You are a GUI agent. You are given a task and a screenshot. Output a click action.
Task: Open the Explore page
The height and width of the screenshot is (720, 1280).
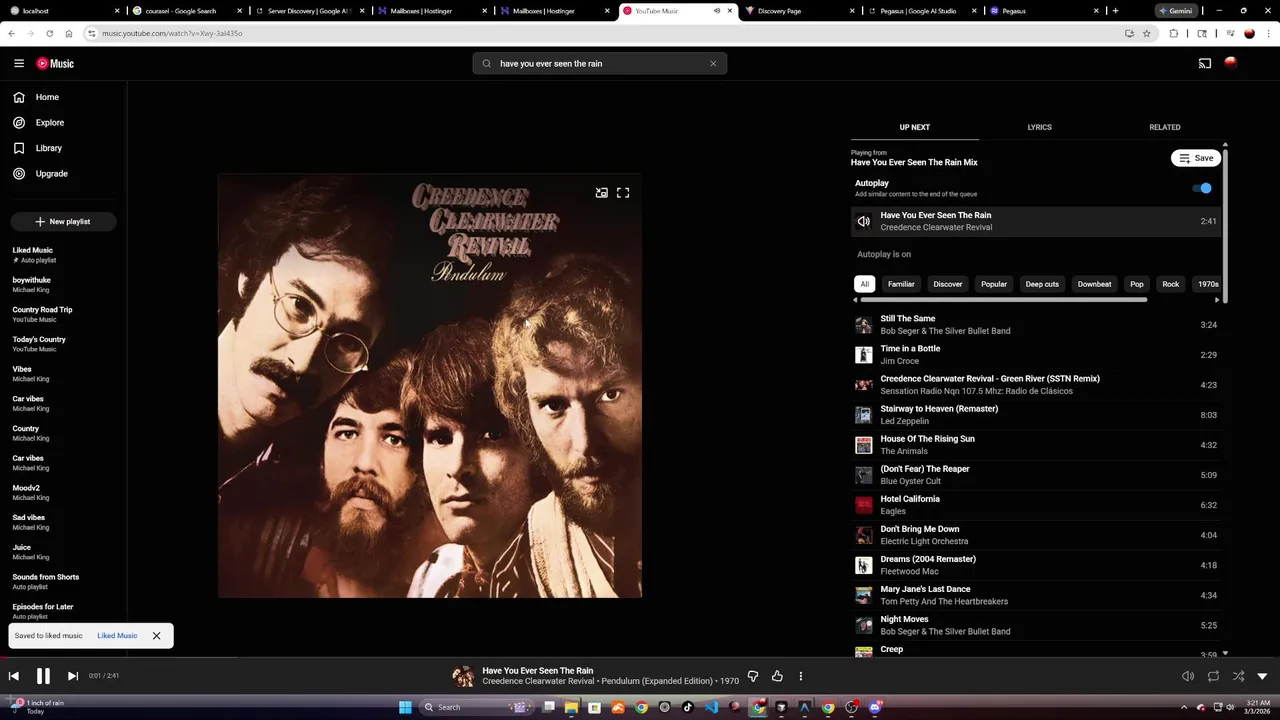(38, 122)
